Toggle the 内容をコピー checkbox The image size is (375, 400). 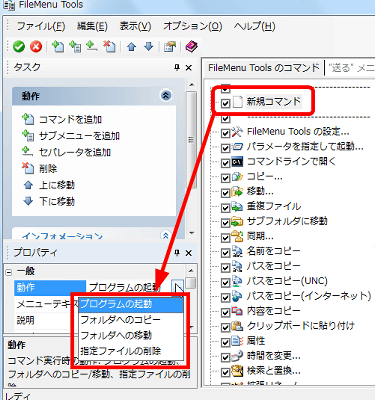click(x=226, y=312)
